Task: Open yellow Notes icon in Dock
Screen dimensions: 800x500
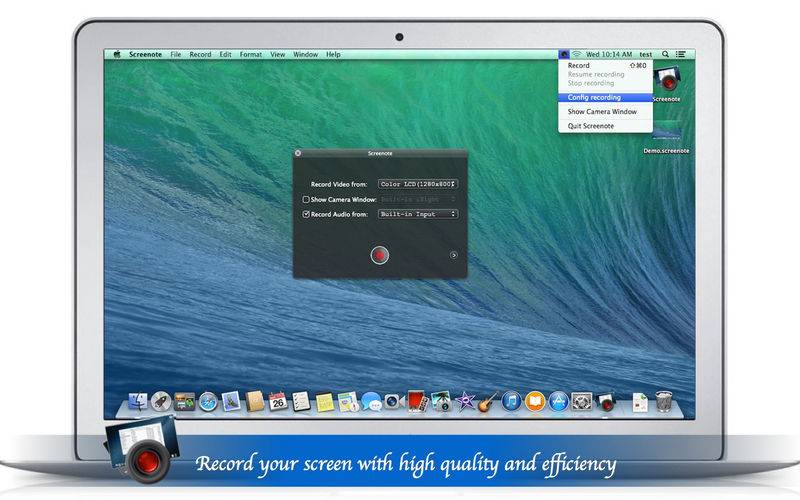Action: [x=324, y=402]
